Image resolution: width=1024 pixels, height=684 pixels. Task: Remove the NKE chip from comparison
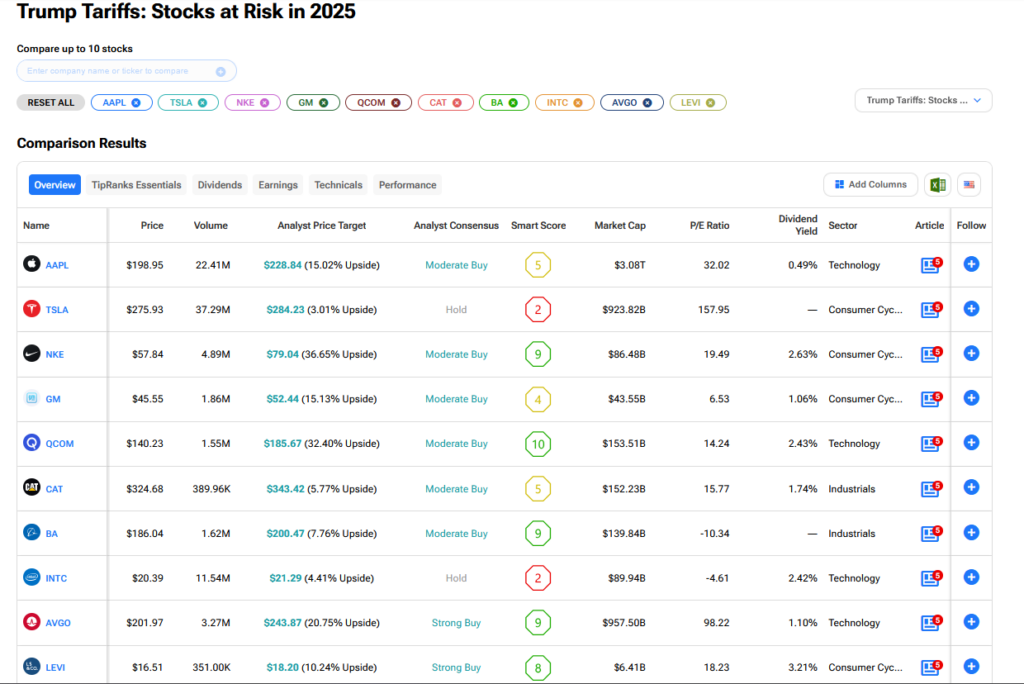[x=264, y=103]
